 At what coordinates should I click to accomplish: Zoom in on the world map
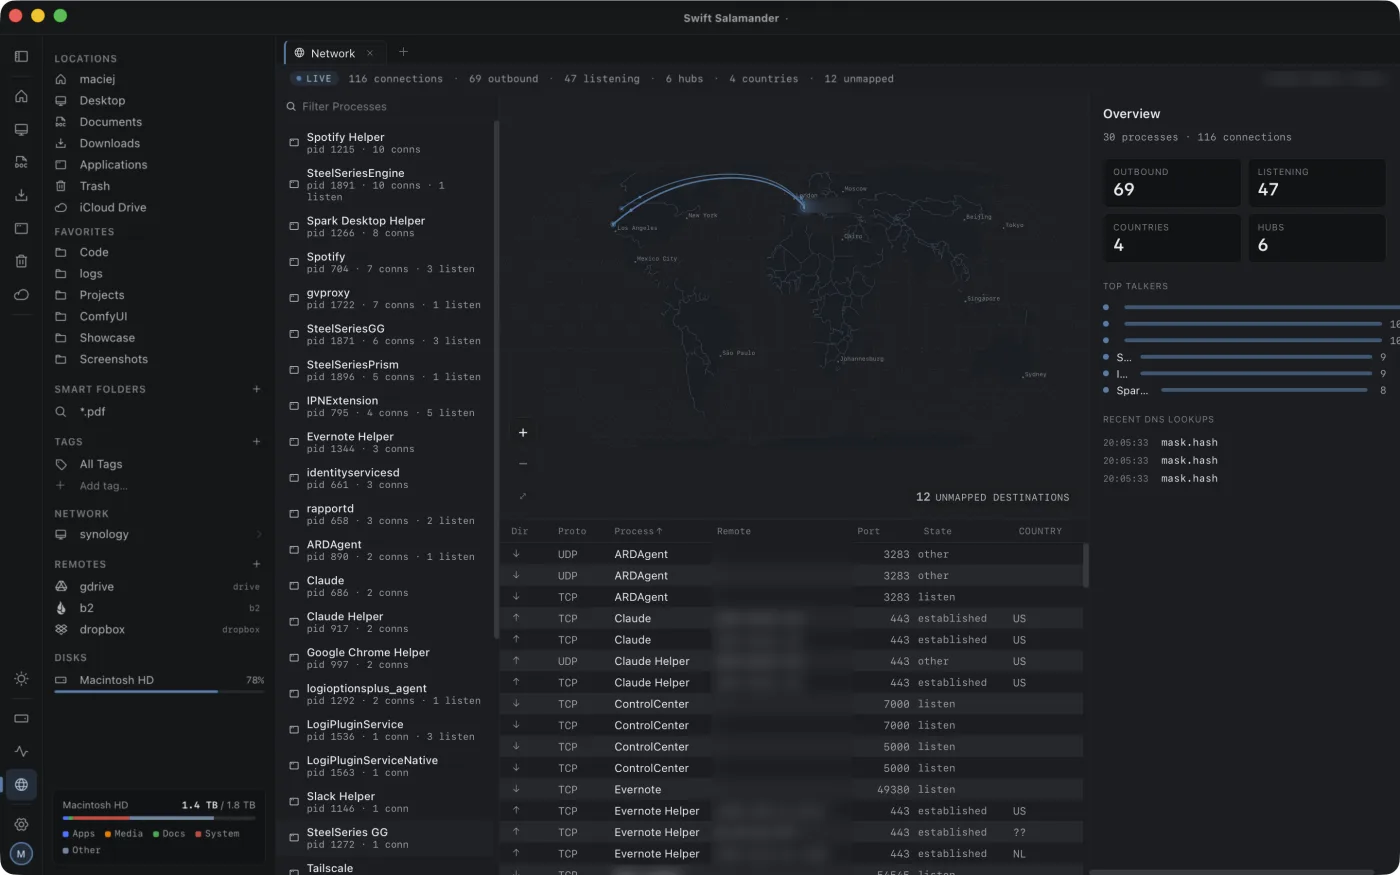point(523,433)
